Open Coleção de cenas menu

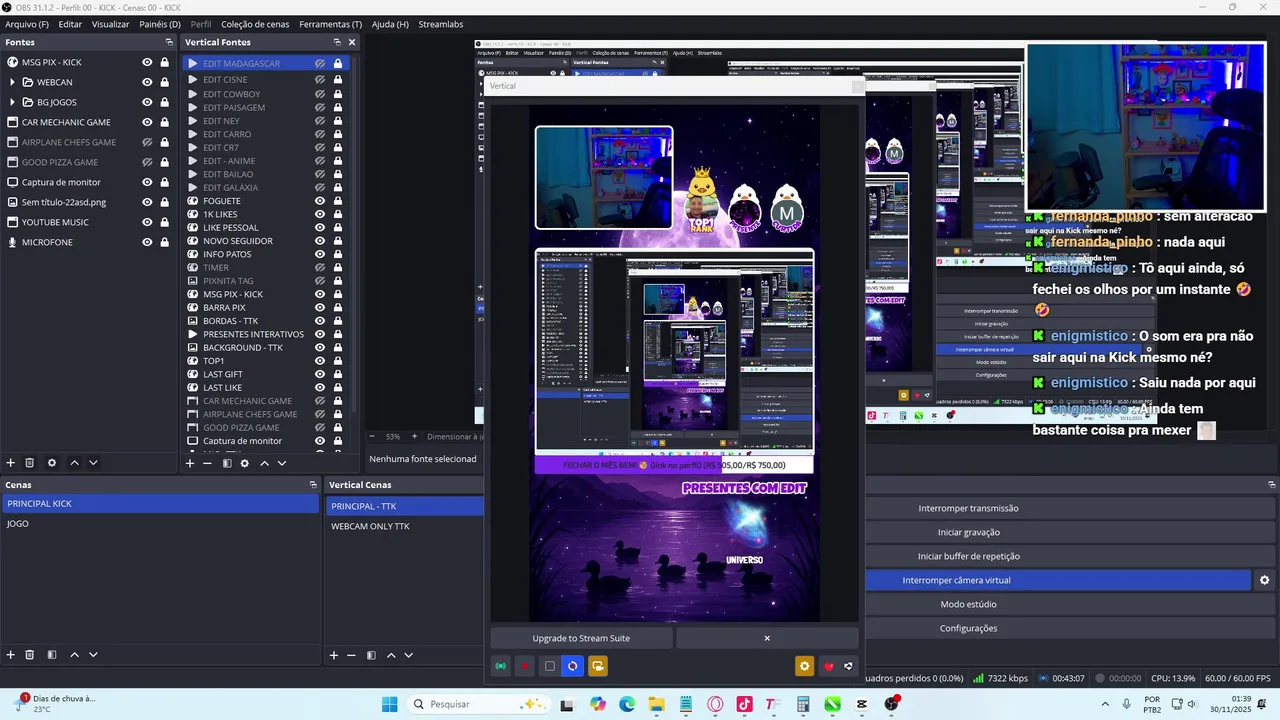pos(255,24)
